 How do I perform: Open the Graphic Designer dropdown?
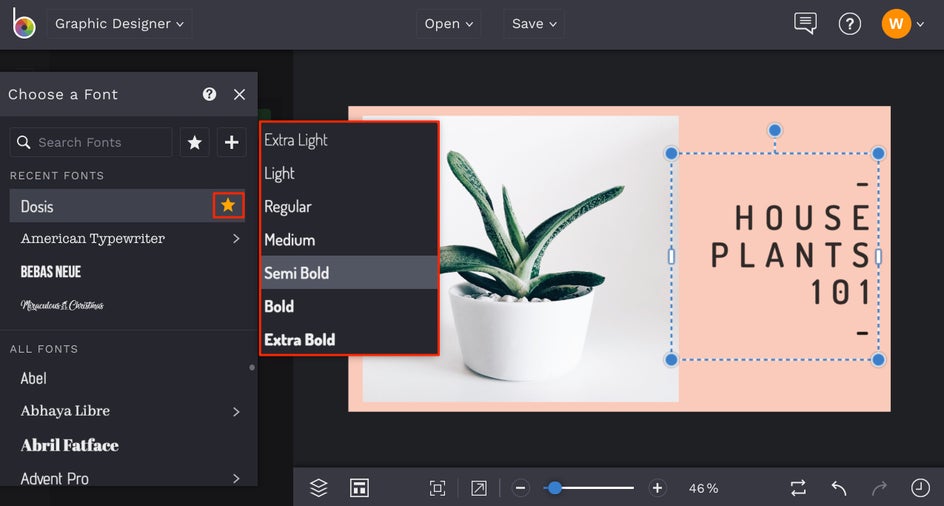tap(119, 24)
